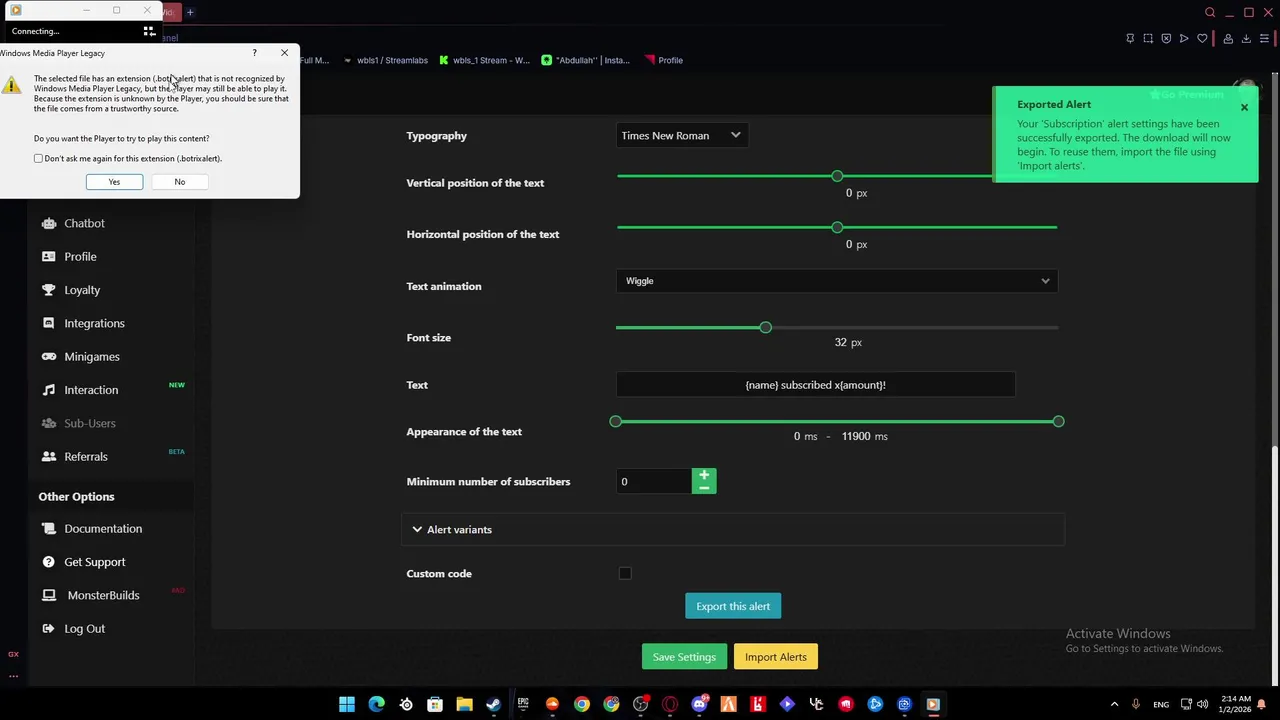Click the ad blocker shield icon
This screenshot has height=720, width=1280.
(1166, 39)
